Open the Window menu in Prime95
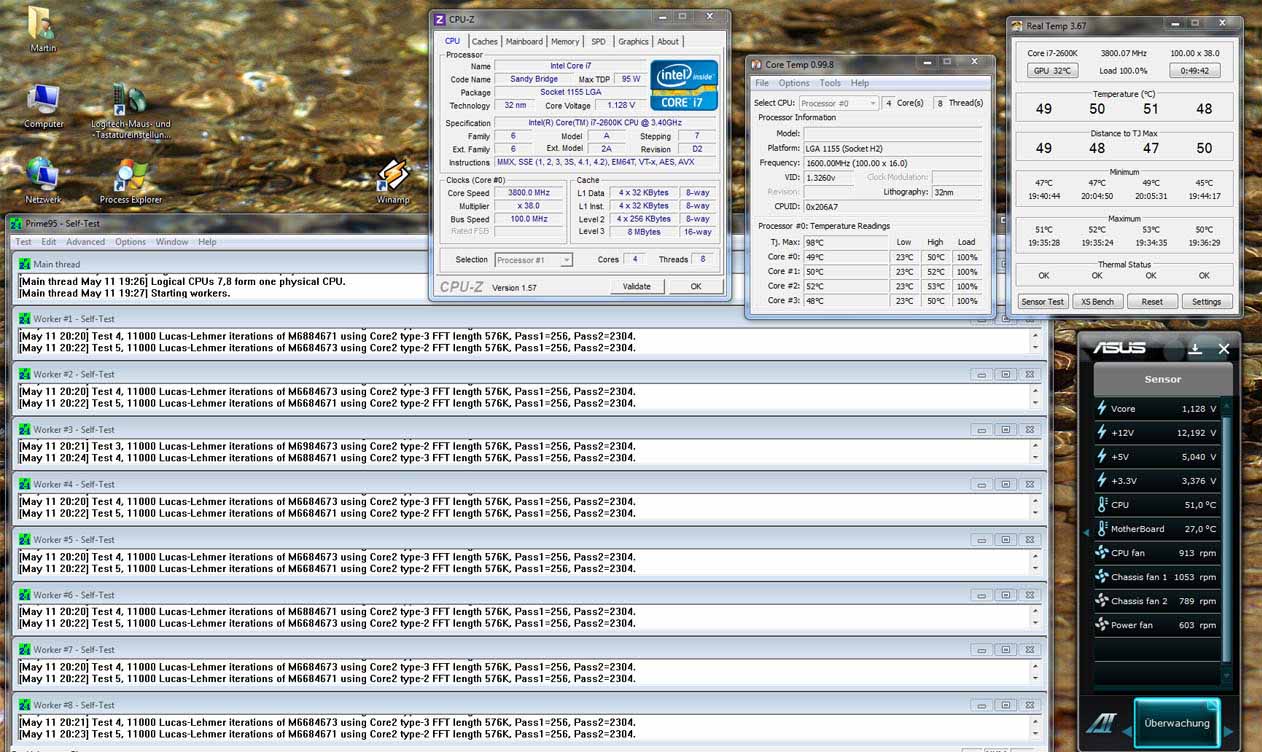Screen dimensions: 1262x752 click(172, 242)
